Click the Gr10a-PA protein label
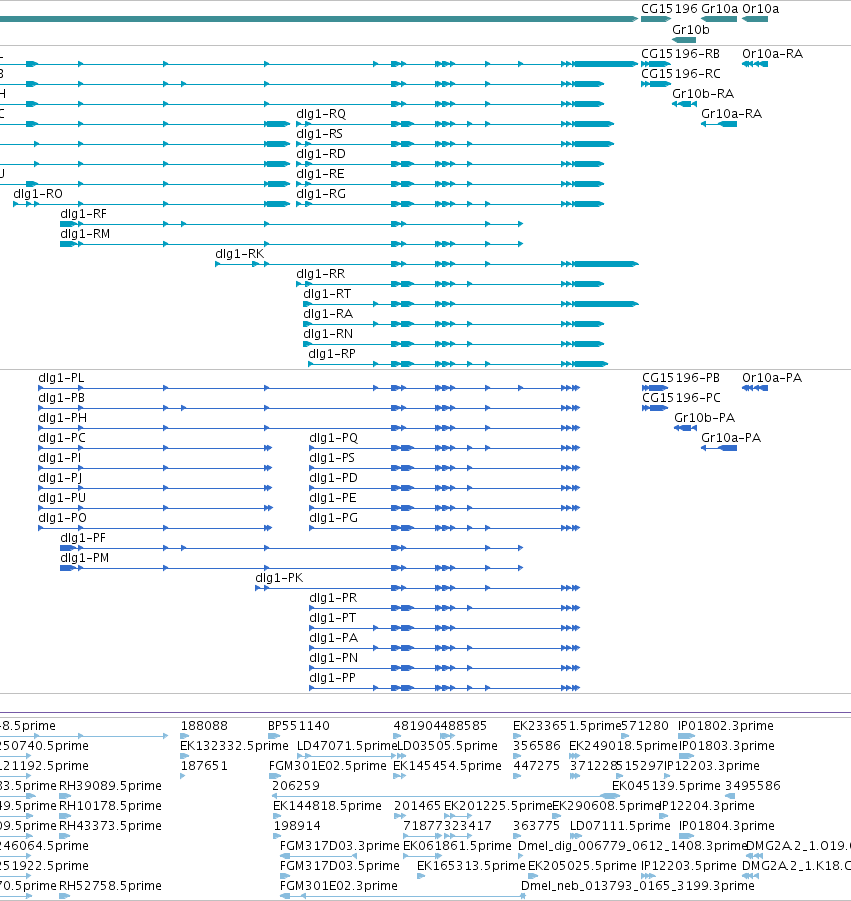 coord(731,438)
